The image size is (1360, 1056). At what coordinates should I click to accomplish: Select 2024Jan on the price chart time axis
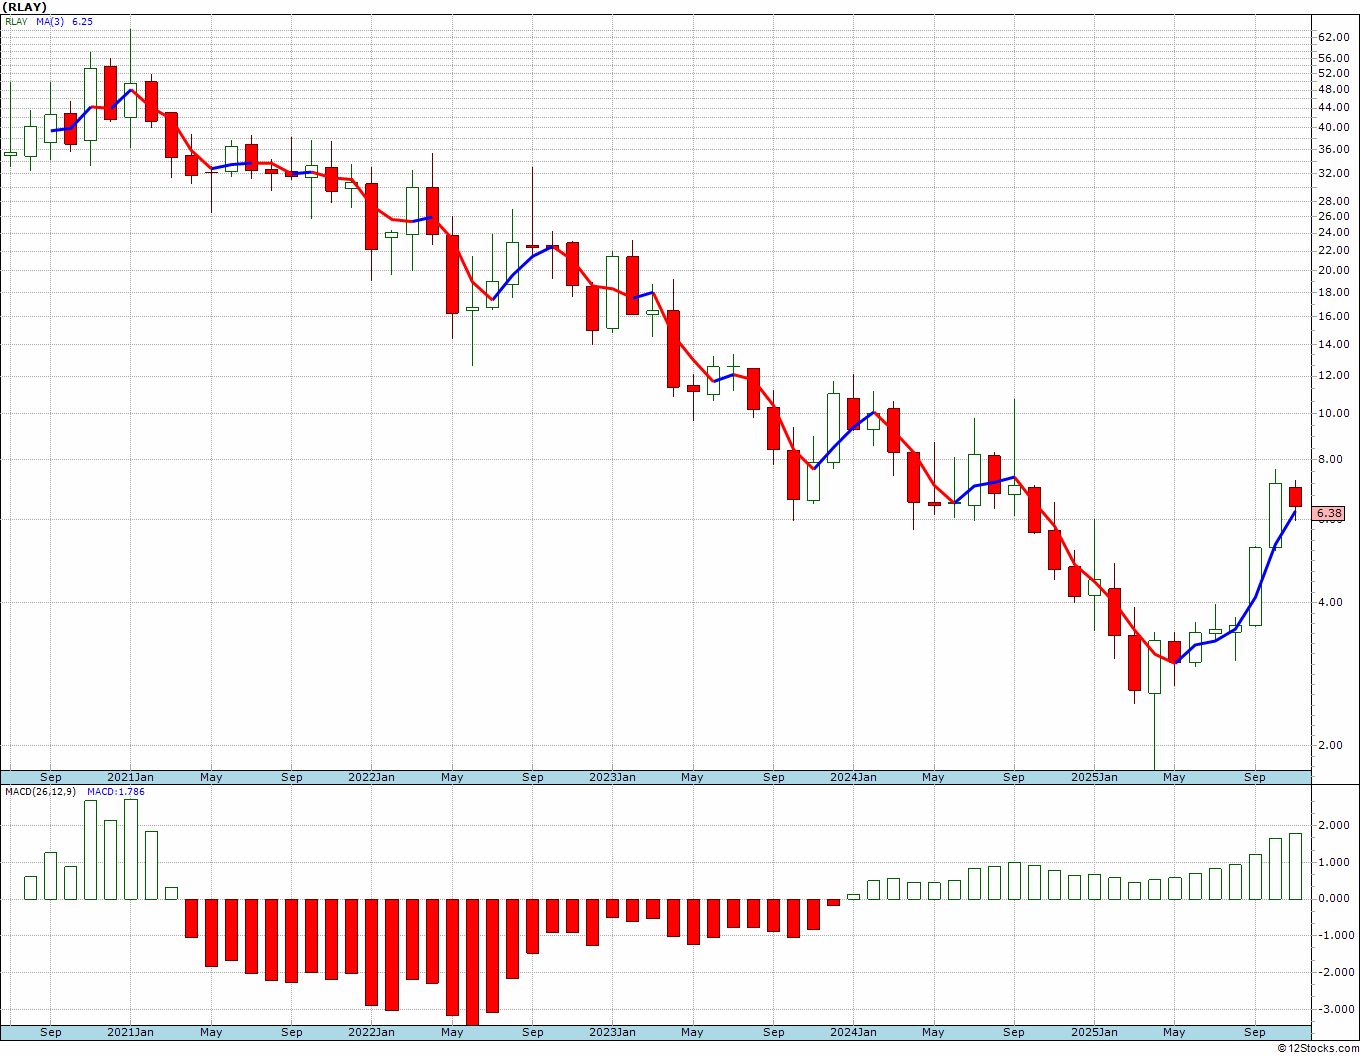pyautogui.click(x=853, y=777)
